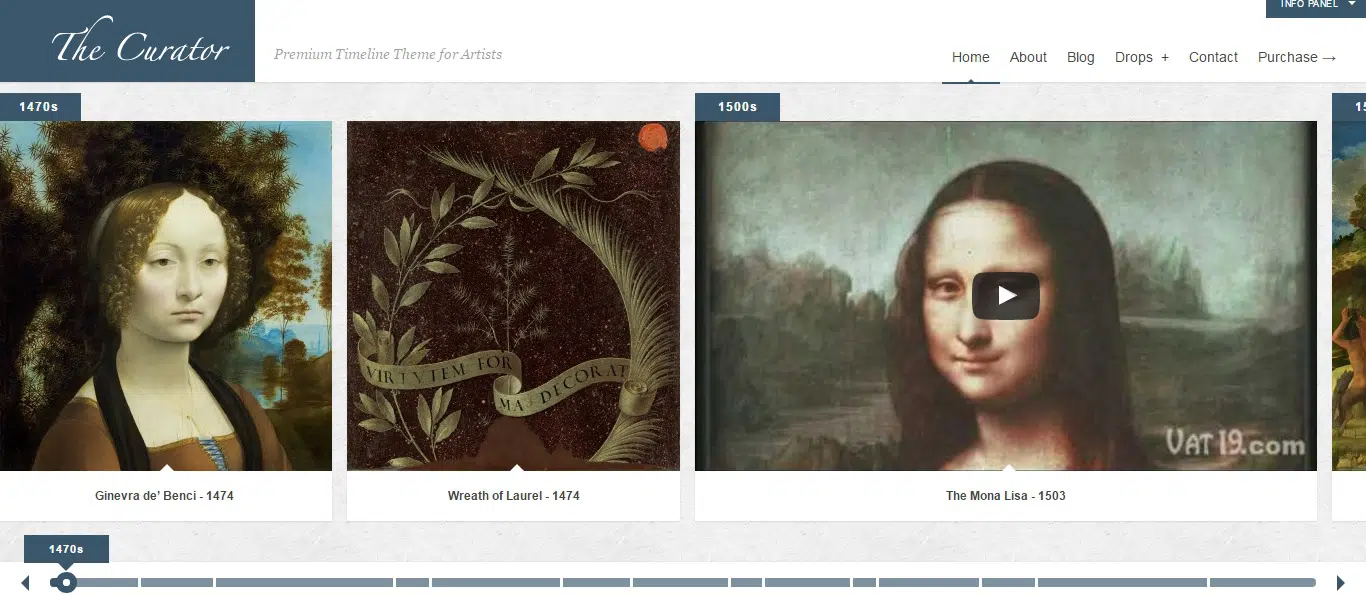Jump to last timeline segment
The width and height of the screenshot is (1366, 595).
click(x=1263, y=582)
